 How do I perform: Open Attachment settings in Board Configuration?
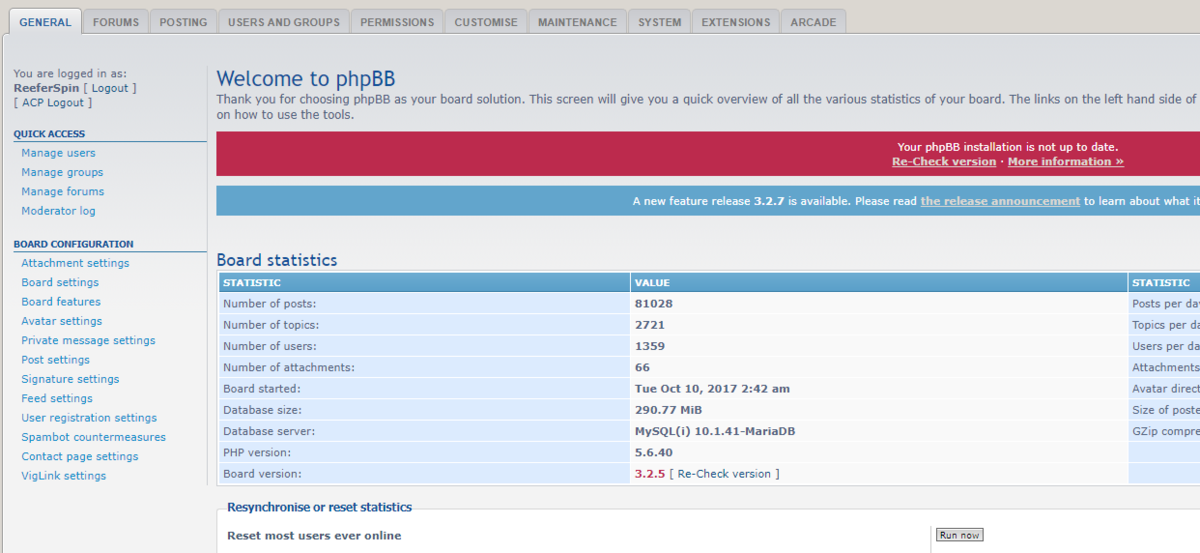[x=75, y=263]
